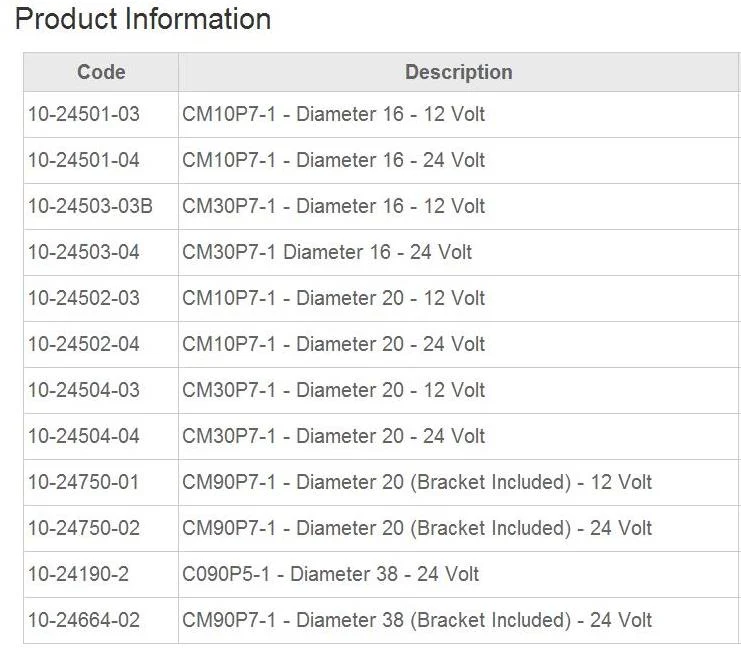Select product code 10-24501-04
This screenshot has width=741, height=648.
84,160
